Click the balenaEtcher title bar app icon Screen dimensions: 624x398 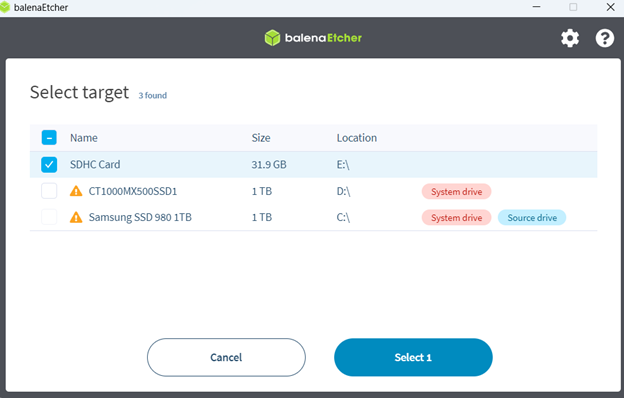4,7
